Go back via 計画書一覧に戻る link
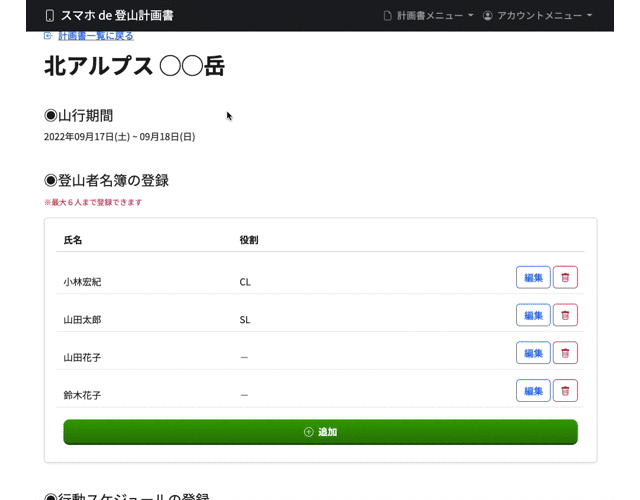 tap(96, 36)
